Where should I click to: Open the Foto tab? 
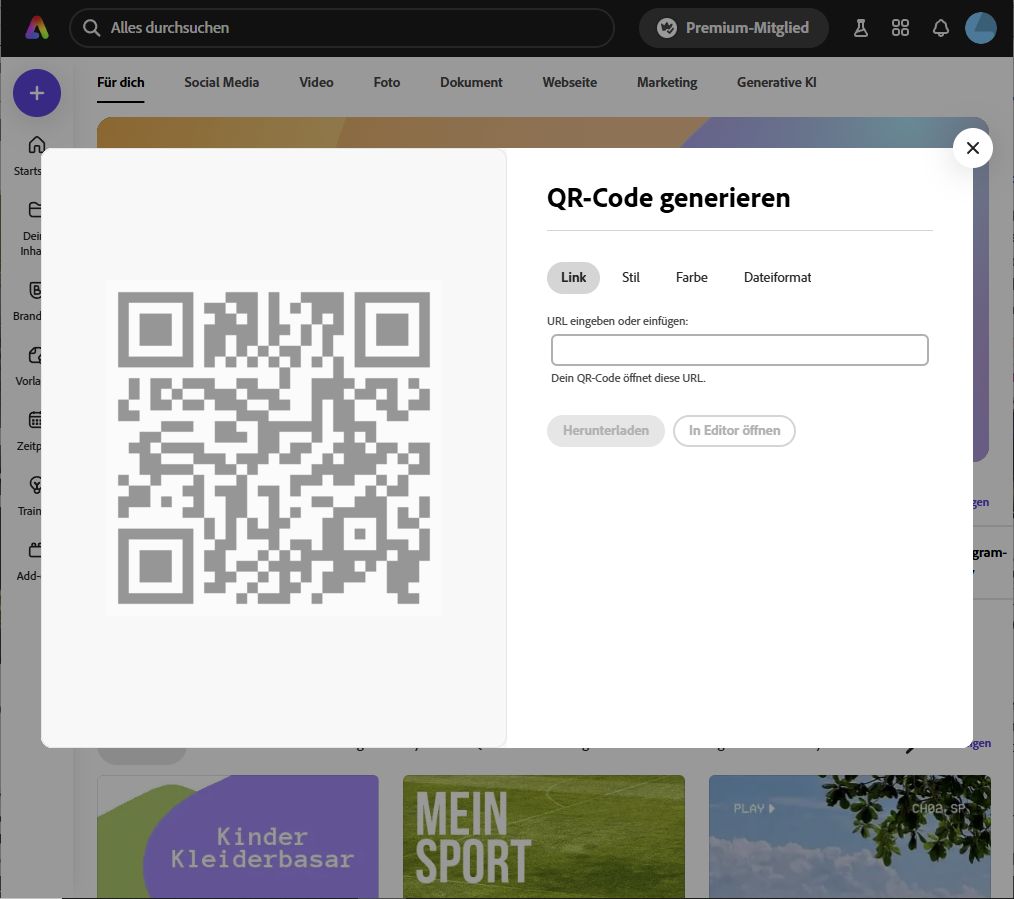pyautogui.click(x=387, y=83)
